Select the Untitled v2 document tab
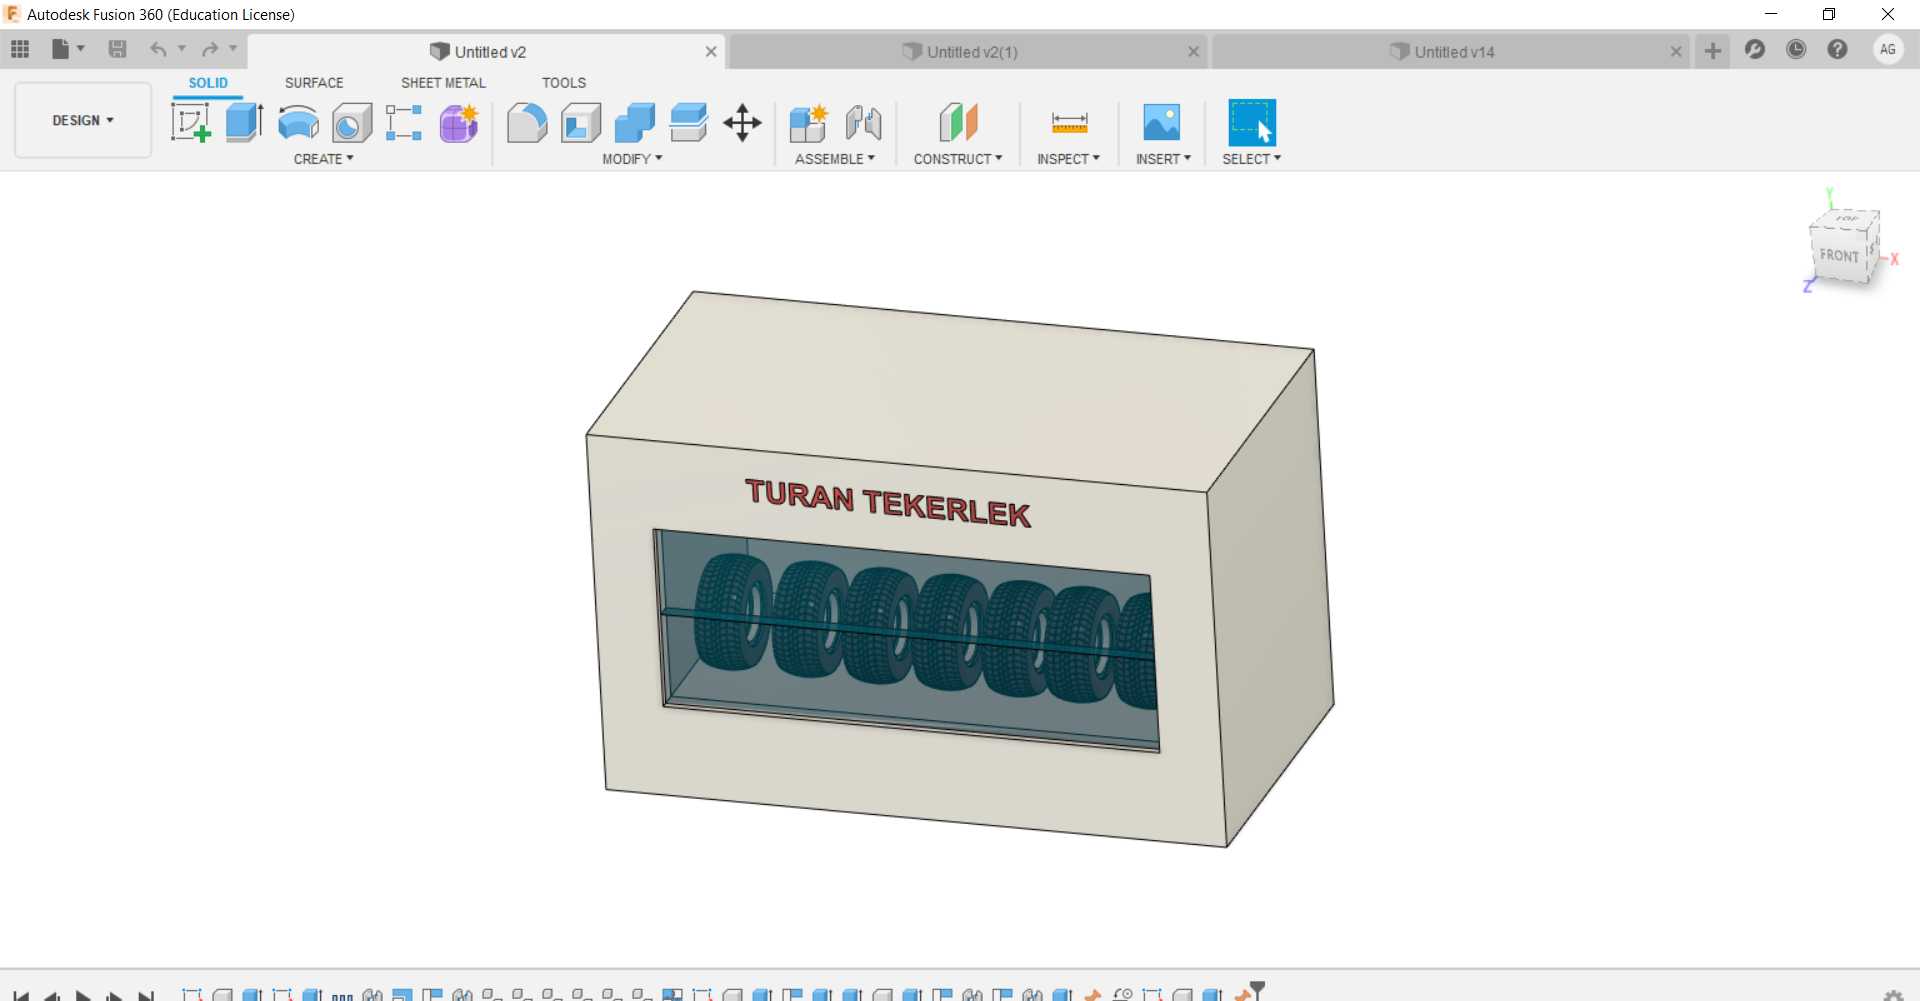 point(486,52)
